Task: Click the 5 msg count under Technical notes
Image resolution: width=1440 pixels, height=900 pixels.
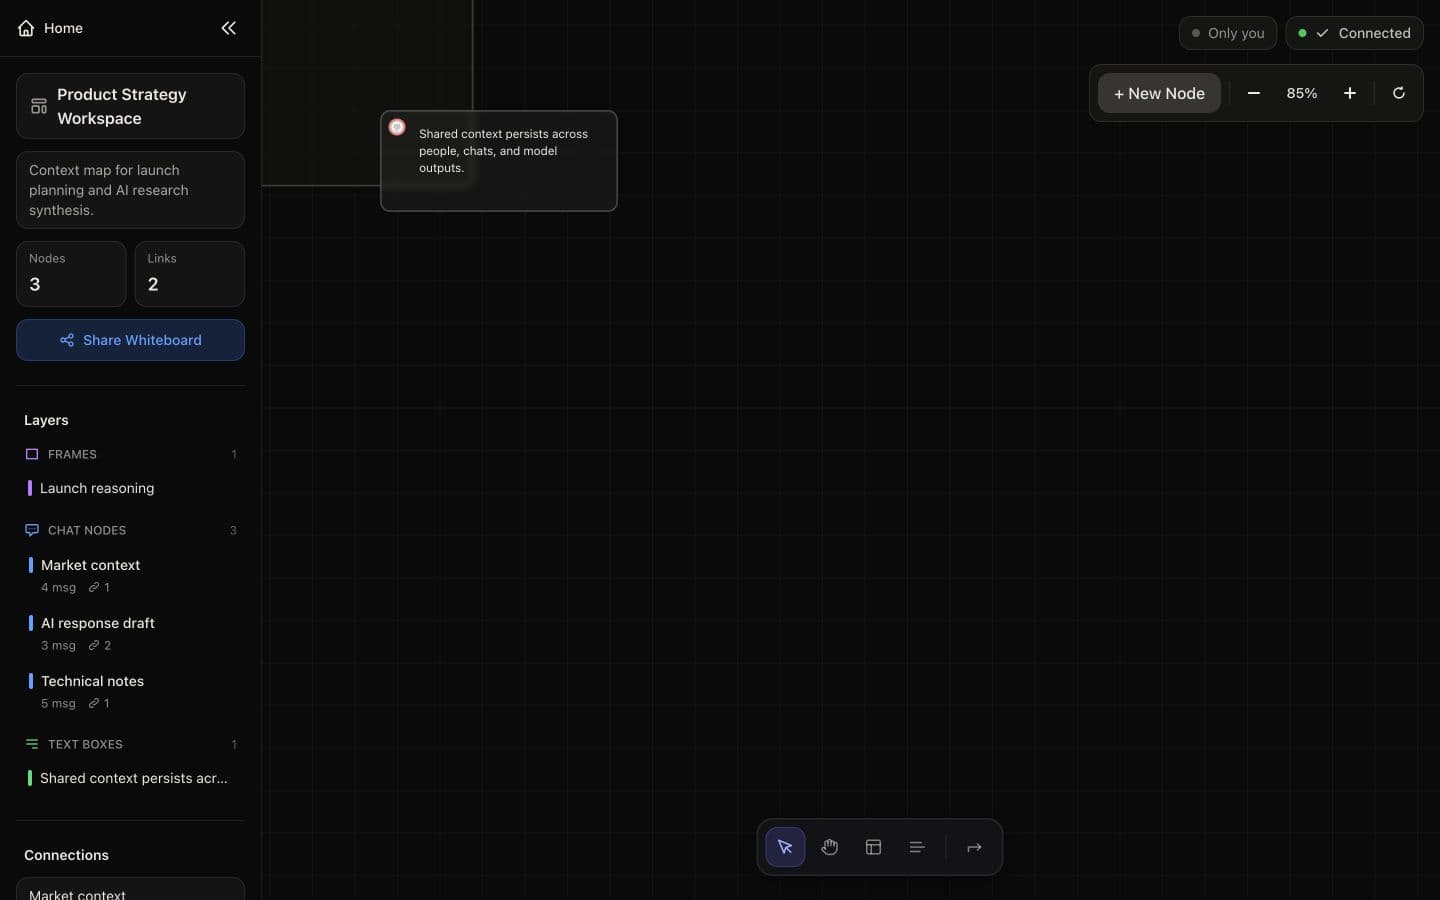Action: [58, 703]
